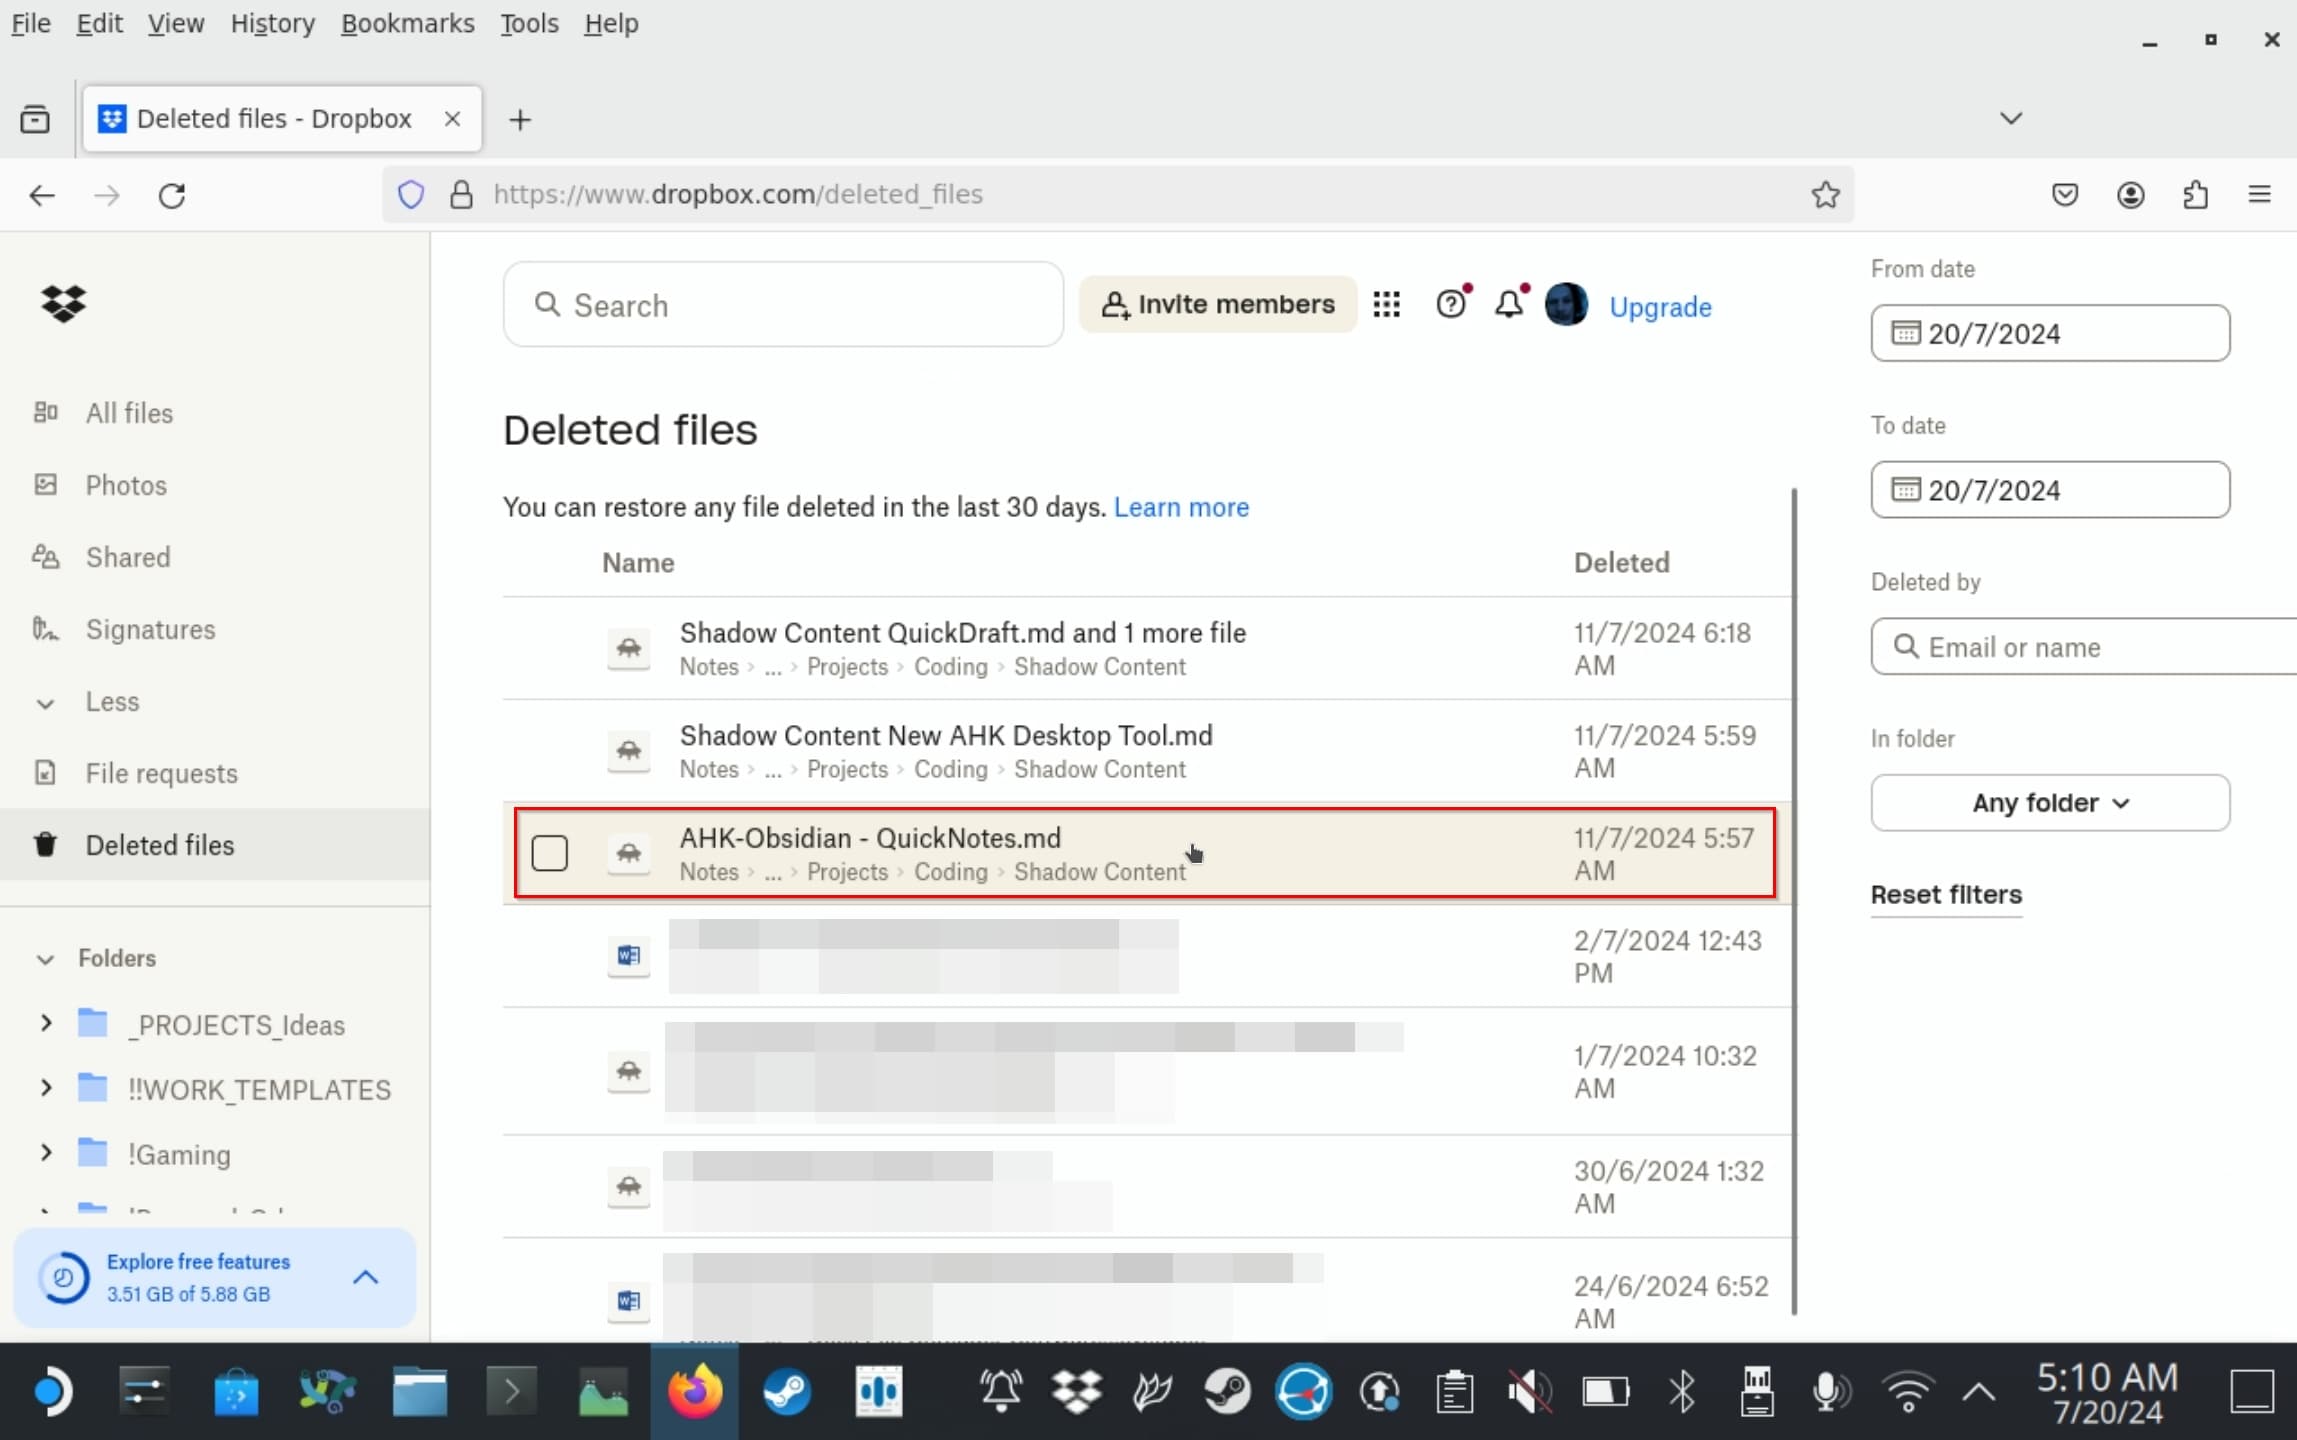Screen dimensions: 2297x1440
Task: Open the apps grid icon
Action: [x=1386, y=305]
